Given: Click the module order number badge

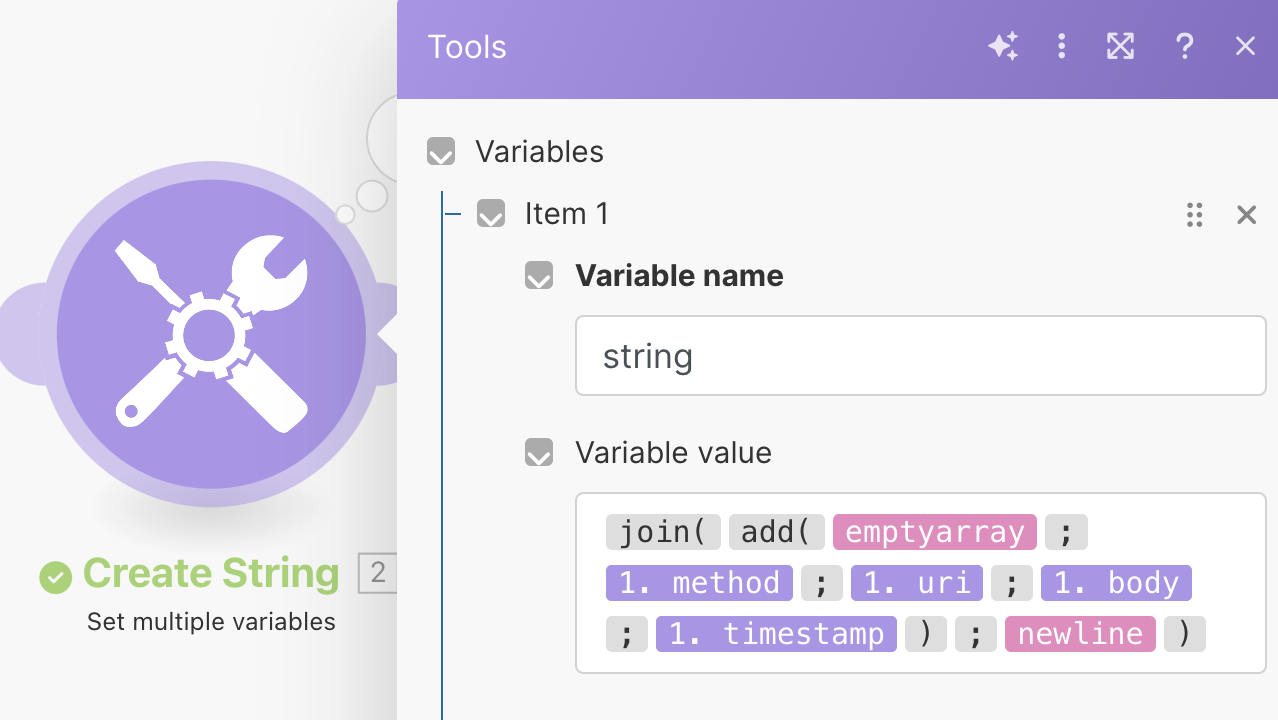Looking at the screenshot, I should [377, 573].
